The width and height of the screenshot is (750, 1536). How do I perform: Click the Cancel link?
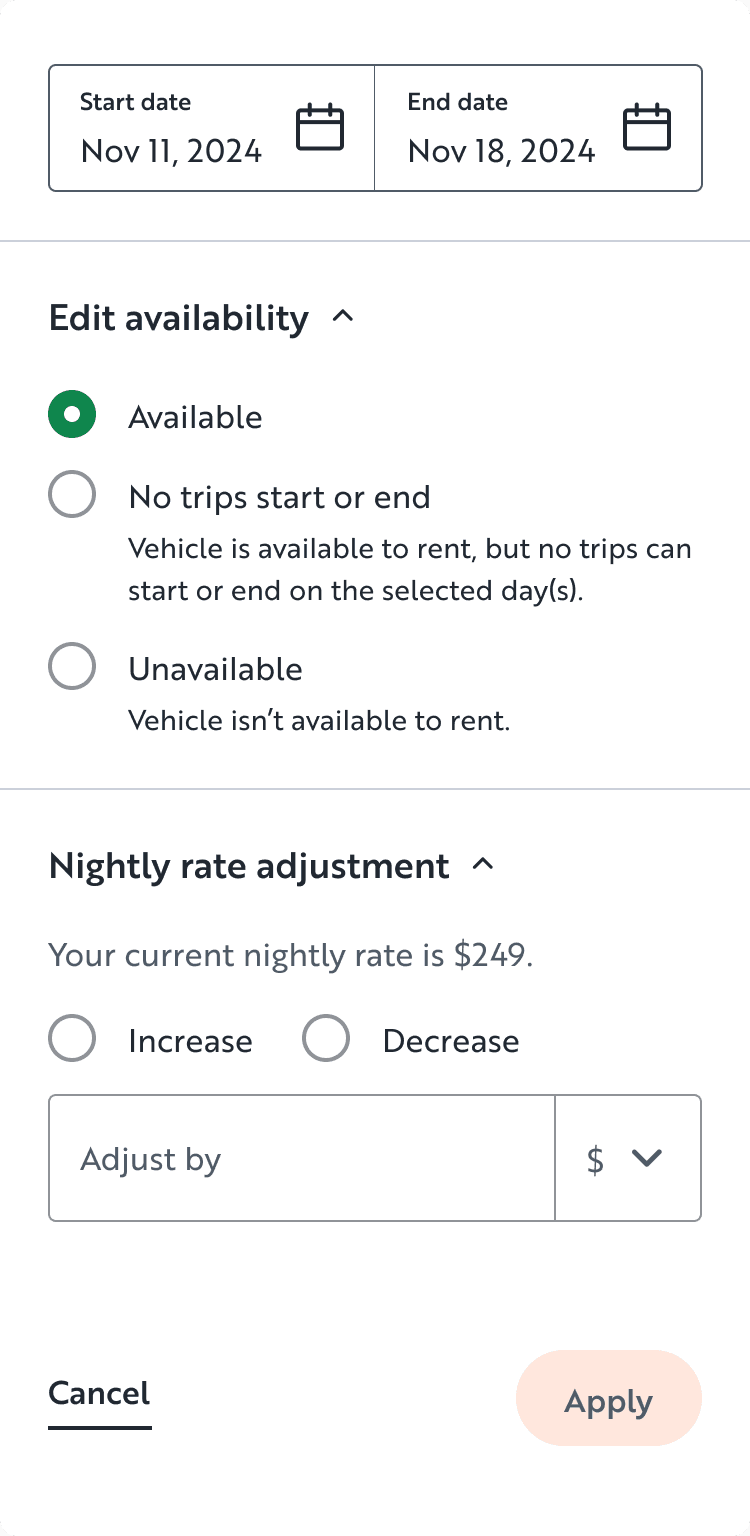pos(99,1394)
